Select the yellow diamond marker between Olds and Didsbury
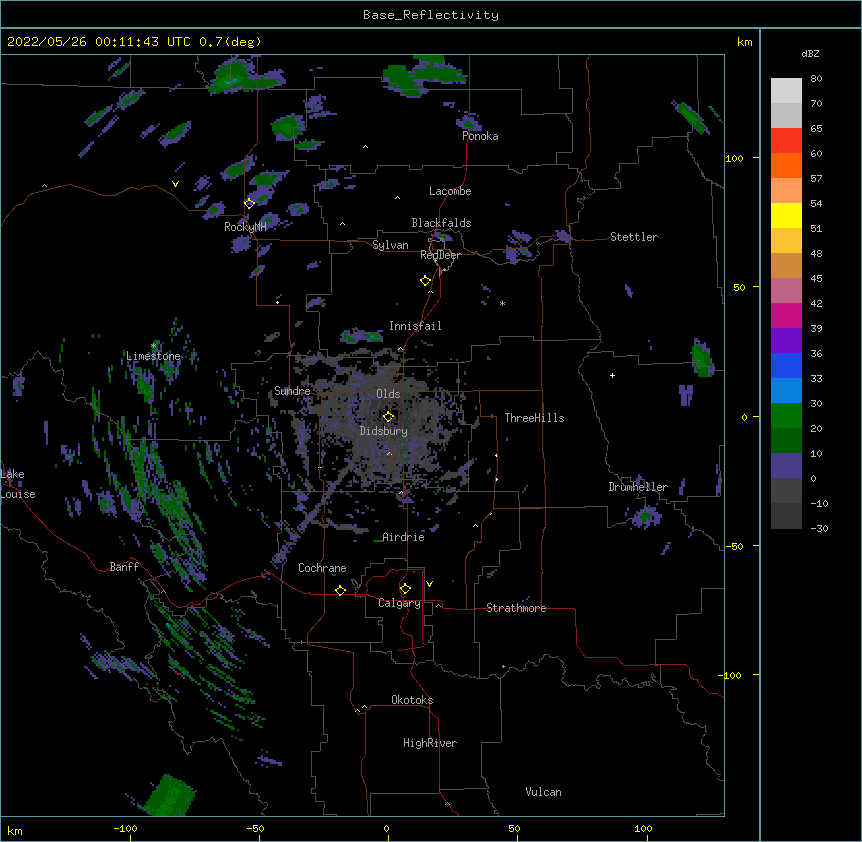Image resolution: width=862 pixels, height=842 pixels. click(x=388, y=416)
